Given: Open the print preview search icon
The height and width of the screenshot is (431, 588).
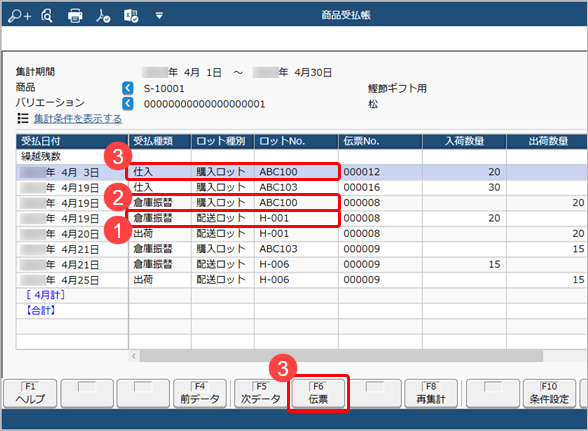Looking at the screenshot, I should pos(47,16).
